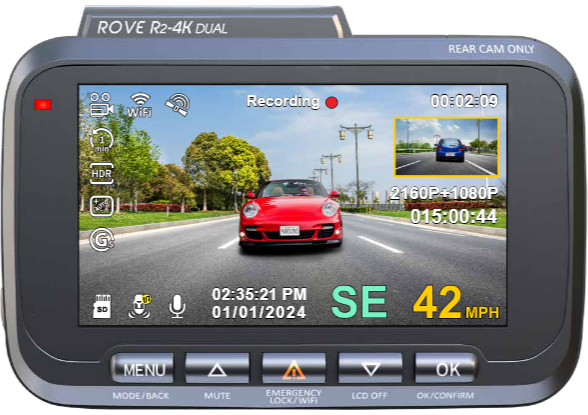Turn LCD off with down arrow button

(370, 368)
